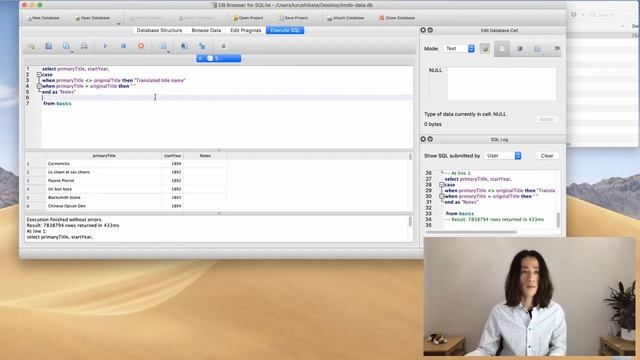Switch to Database Structure tab
Image resolution: width=640 pixels, height=360 pixels.
click(159, 30)
